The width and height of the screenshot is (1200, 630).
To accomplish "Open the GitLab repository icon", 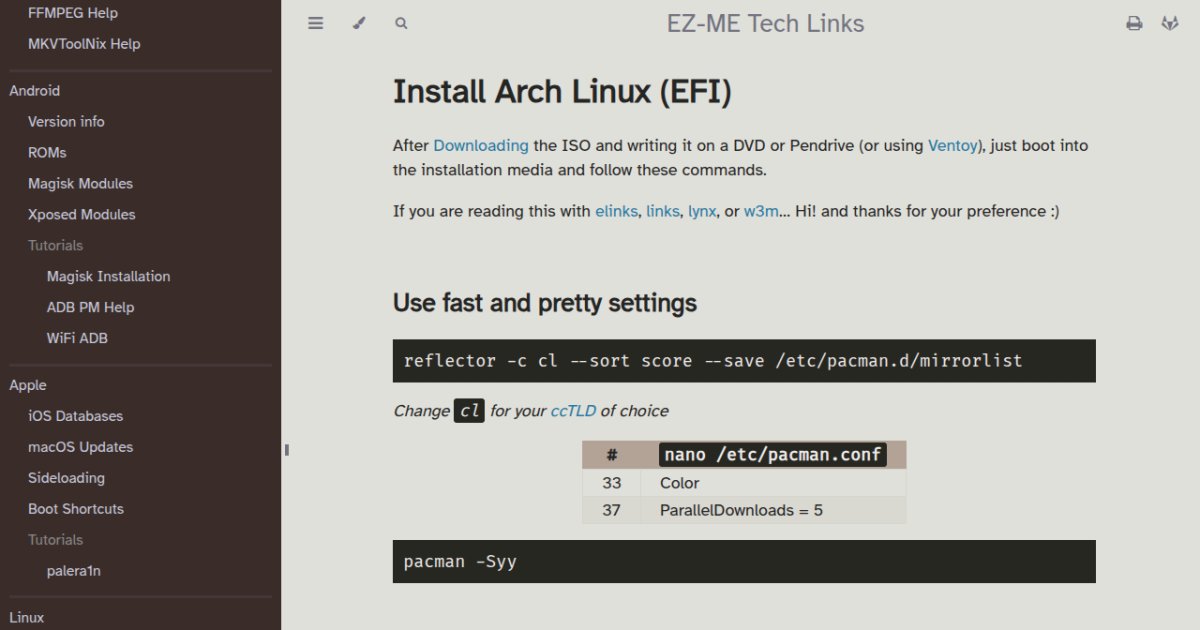I will click(1170, 22).
